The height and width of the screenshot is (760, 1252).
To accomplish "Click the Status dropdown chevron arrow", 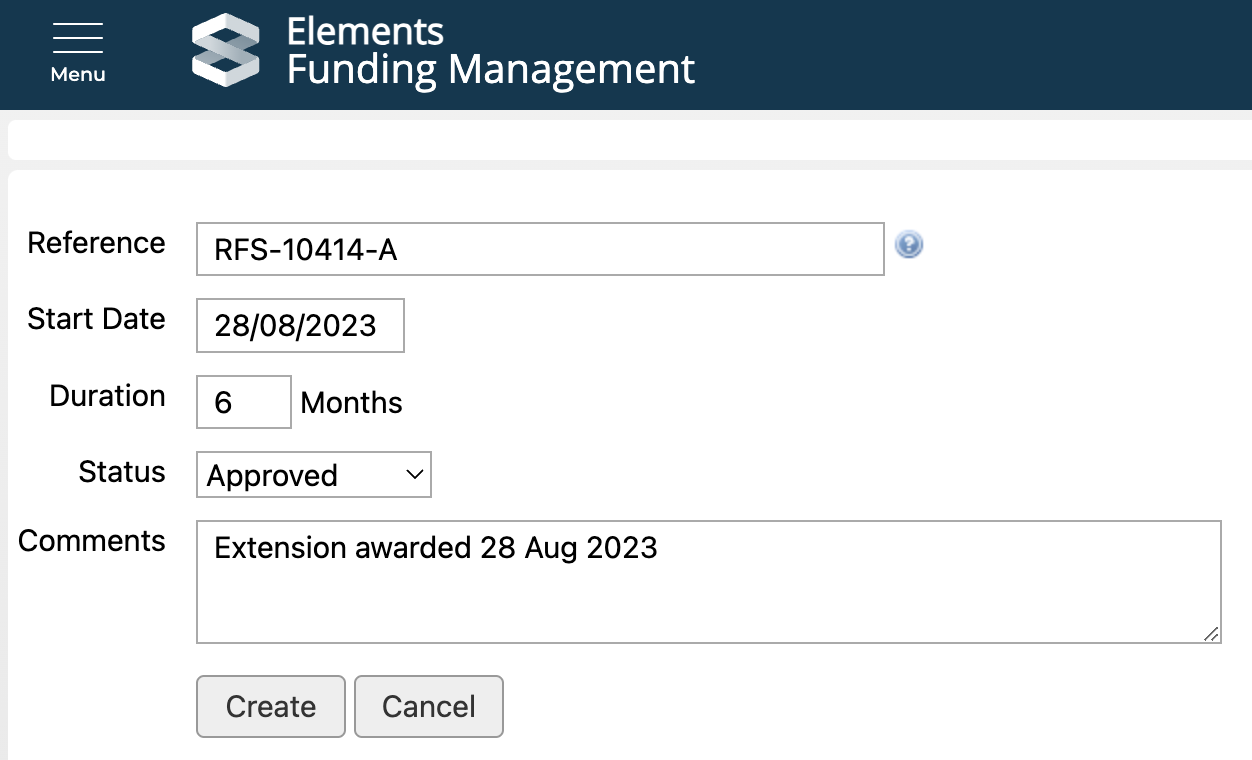I will click(415, 475).
